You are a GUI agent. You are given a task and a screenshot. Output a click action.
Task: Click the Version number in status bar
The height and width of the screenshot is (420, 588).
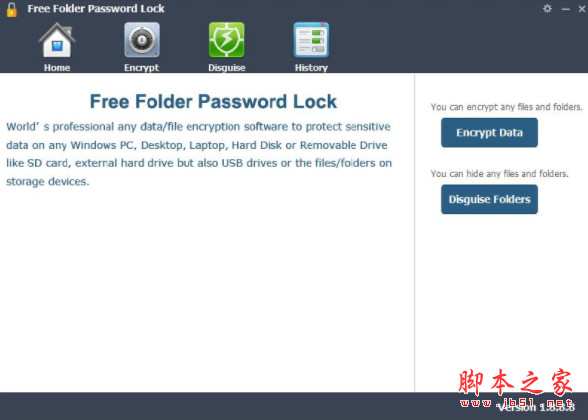pos(536,407)
